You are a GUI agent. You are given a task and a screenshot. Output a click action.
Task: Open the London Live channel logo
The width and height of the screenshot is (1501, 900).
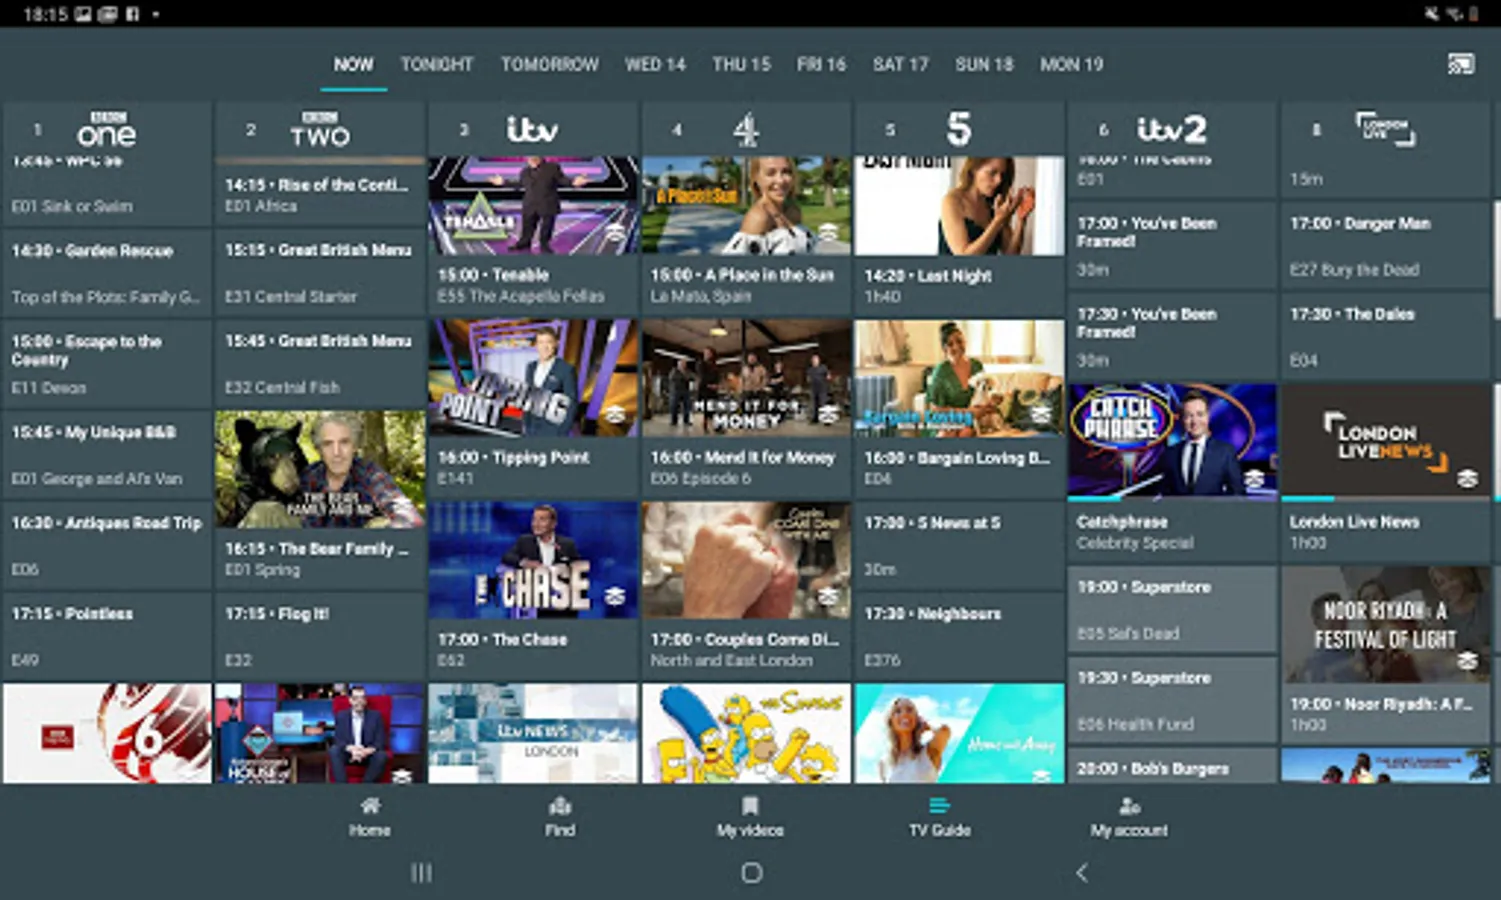point(1385,130)
